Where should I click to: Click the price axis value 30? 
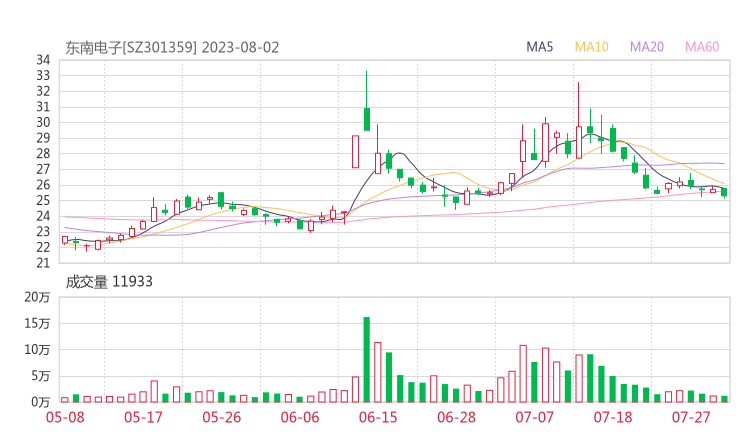click(43, 122)
